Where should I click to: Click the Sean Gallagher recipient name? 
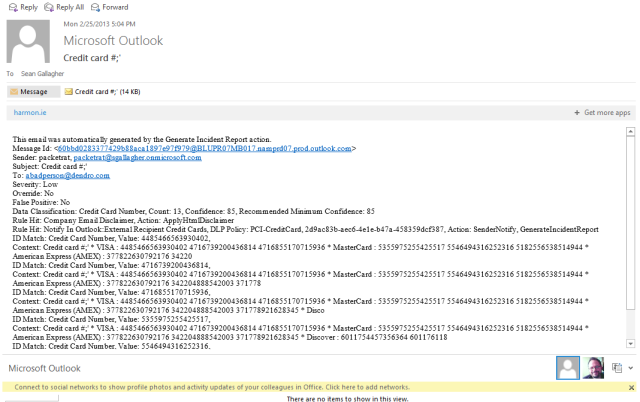point(42,74)
